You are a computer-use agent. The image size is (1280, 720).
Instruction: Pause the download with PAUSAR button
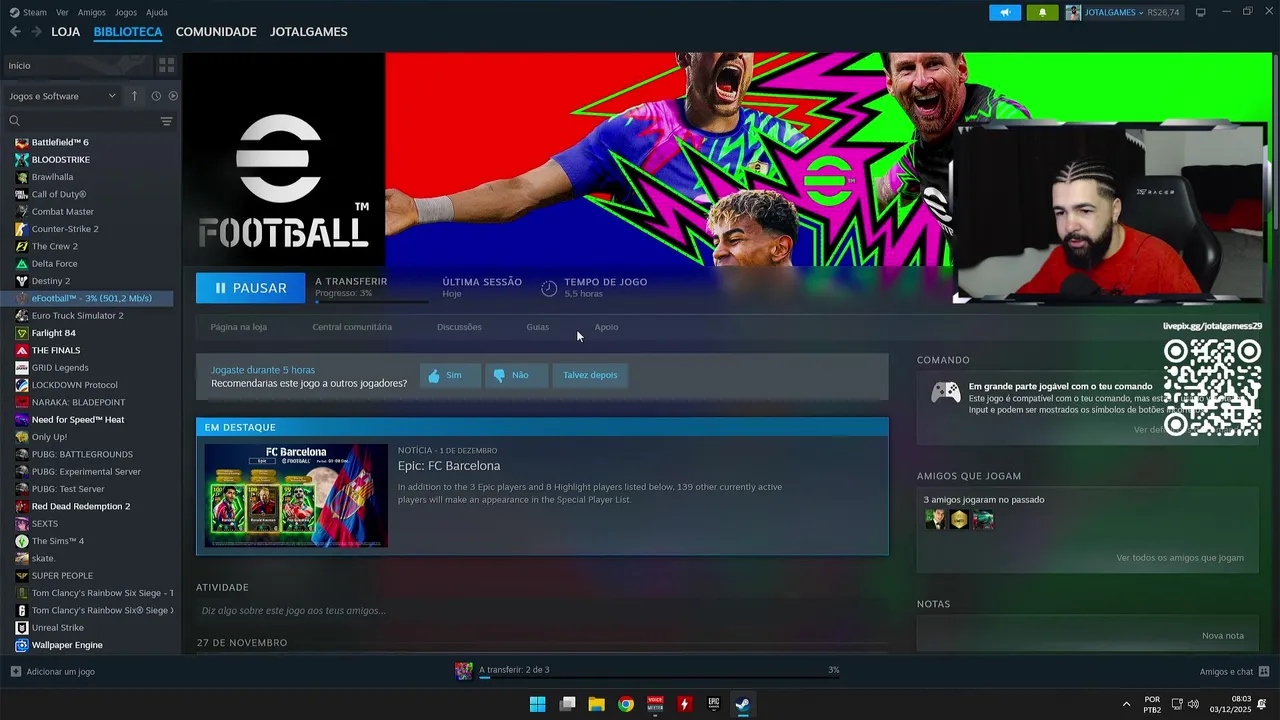pos(250,288)
